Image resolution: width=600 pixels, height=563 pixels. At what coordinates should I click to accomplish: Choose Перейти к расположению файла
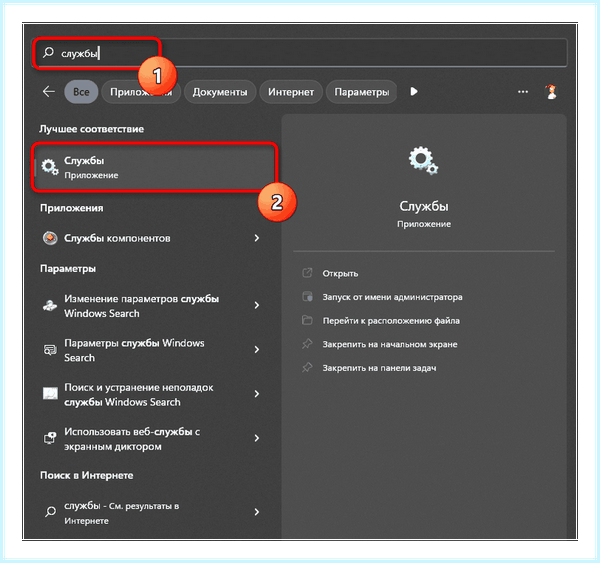click(391, 321)
